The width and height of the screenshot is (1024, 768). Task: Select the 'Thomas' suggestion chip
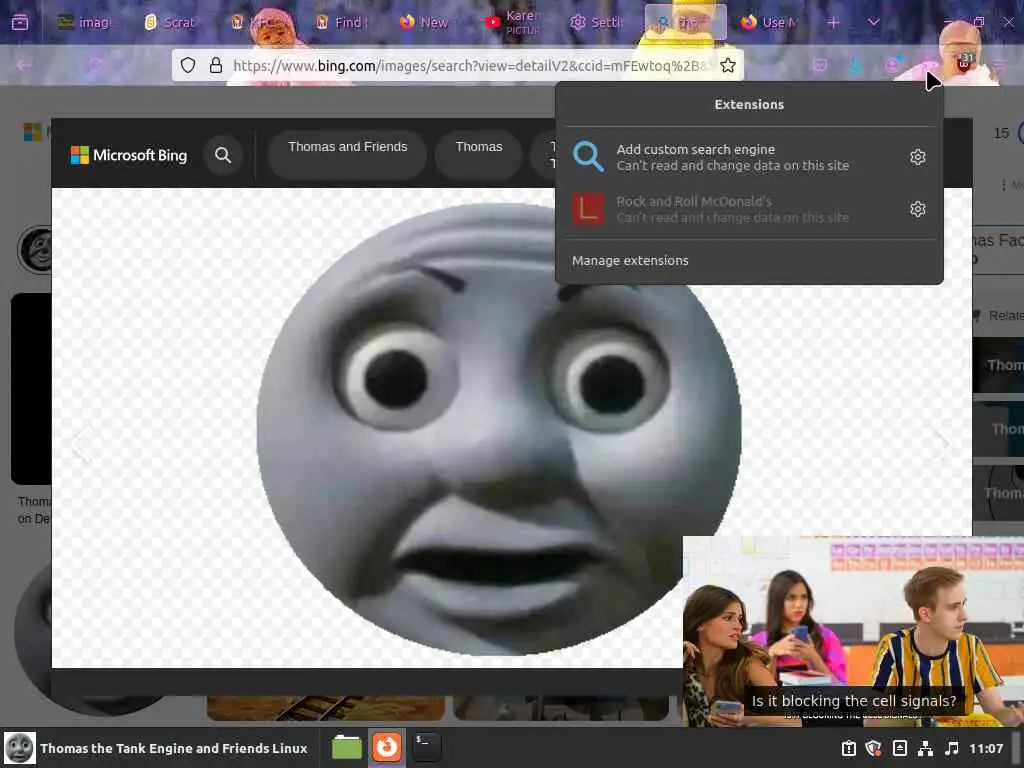(479, 155)
